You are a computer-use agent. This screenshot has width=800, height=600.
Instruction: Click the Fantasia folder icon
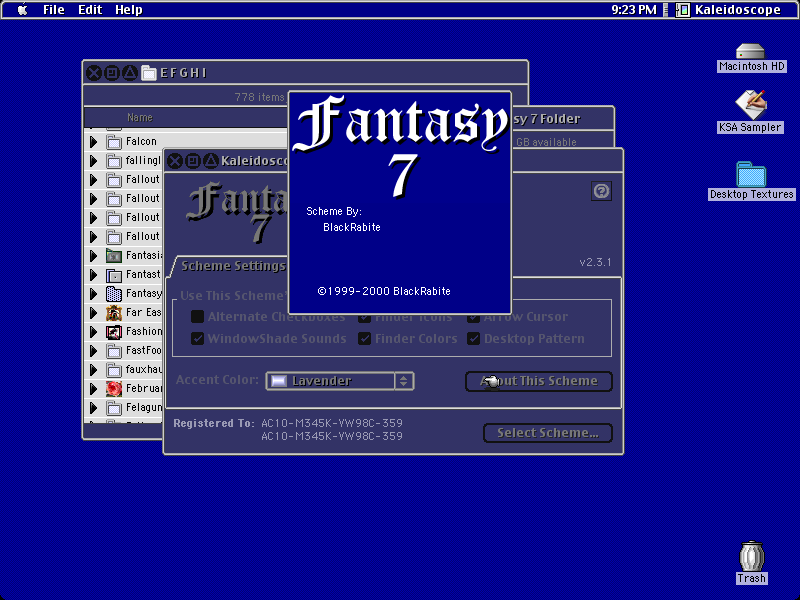click(x=114, y=256)
